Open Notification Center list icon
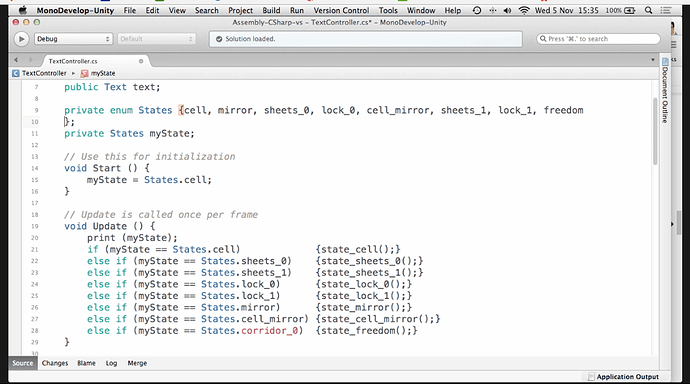 click(x=666, y=10)
